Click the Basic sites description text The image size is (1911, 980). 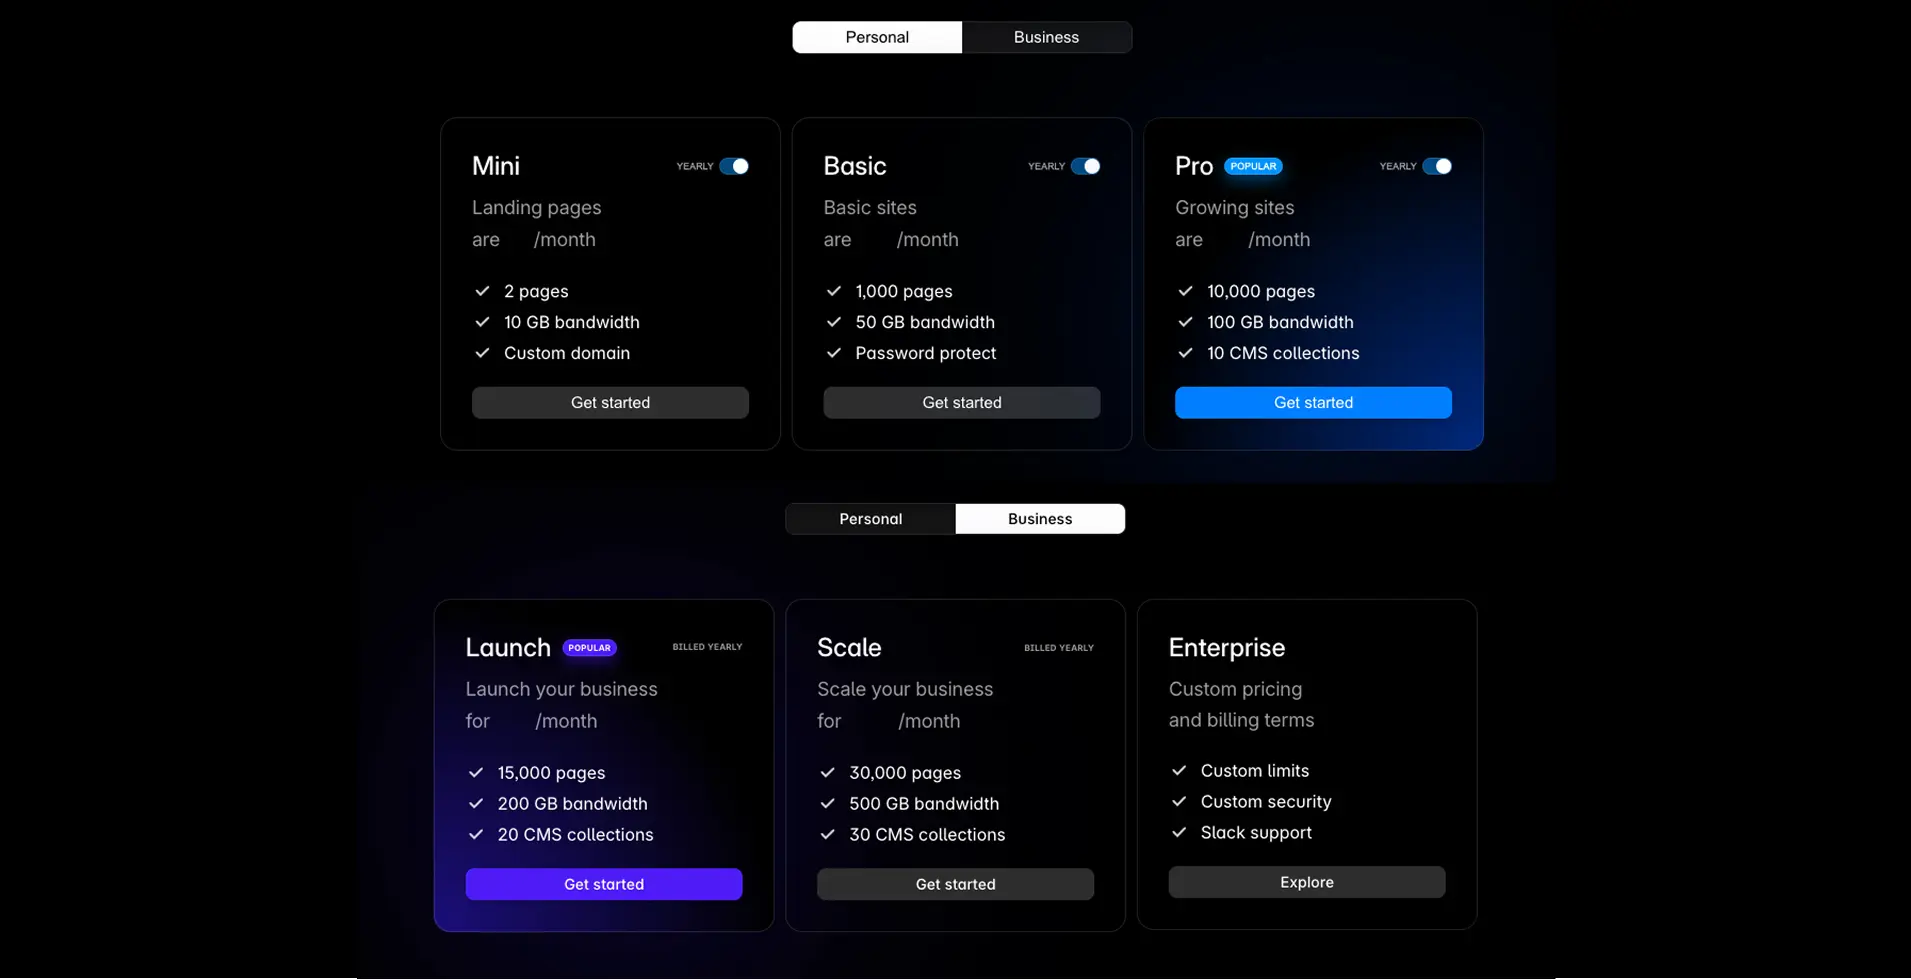(x=870, y=208)
